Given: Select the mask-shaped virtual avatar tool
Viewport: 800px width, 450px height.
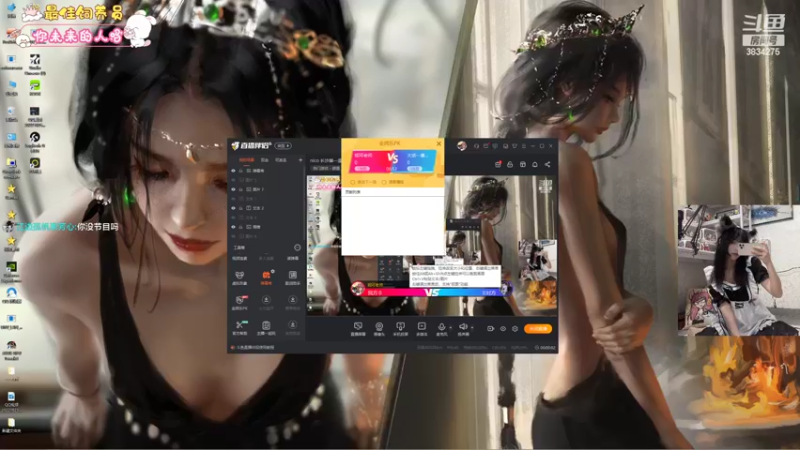Looking at the screenshot, I should (x=240, y=276).
